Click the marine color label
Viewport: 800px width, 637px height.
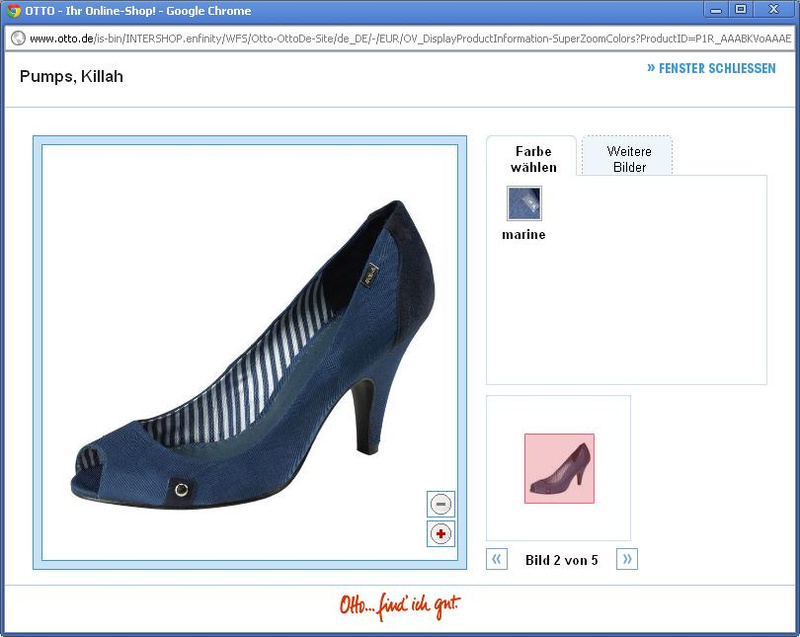click(x=524, y=235)
